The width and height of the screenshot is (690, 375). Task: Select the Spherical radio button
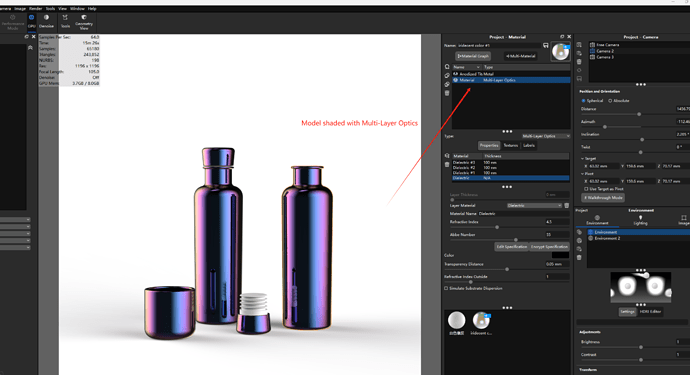(x=584, y=101)
